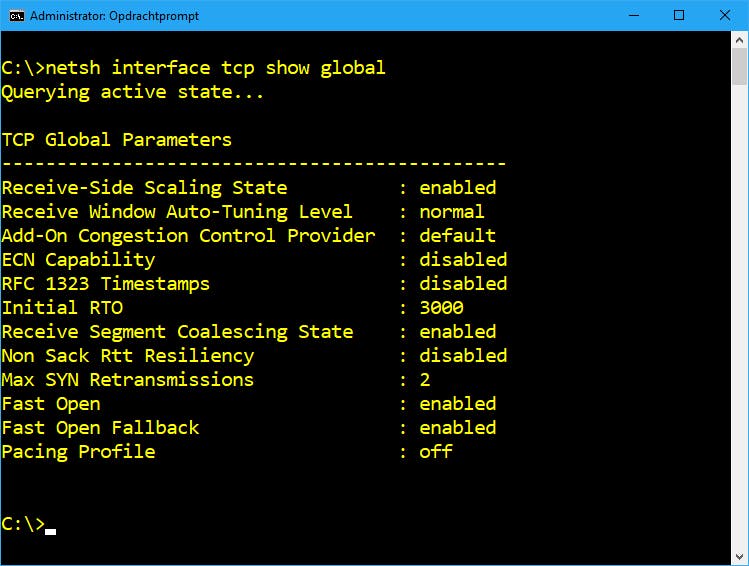Click 'enabled' value of Receive-Side Scaling State
Viewport: 749px width, 566px height.
coord(457,188)
